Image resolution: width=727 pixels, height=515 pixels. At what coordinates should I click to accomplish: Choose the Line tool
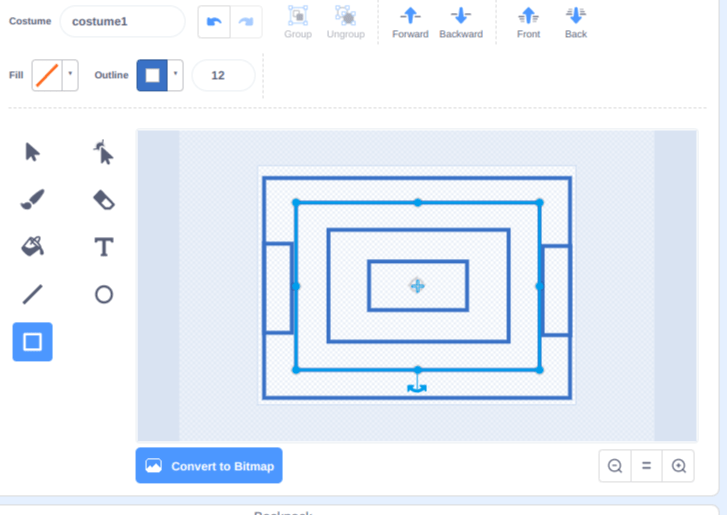coord(32,294)
